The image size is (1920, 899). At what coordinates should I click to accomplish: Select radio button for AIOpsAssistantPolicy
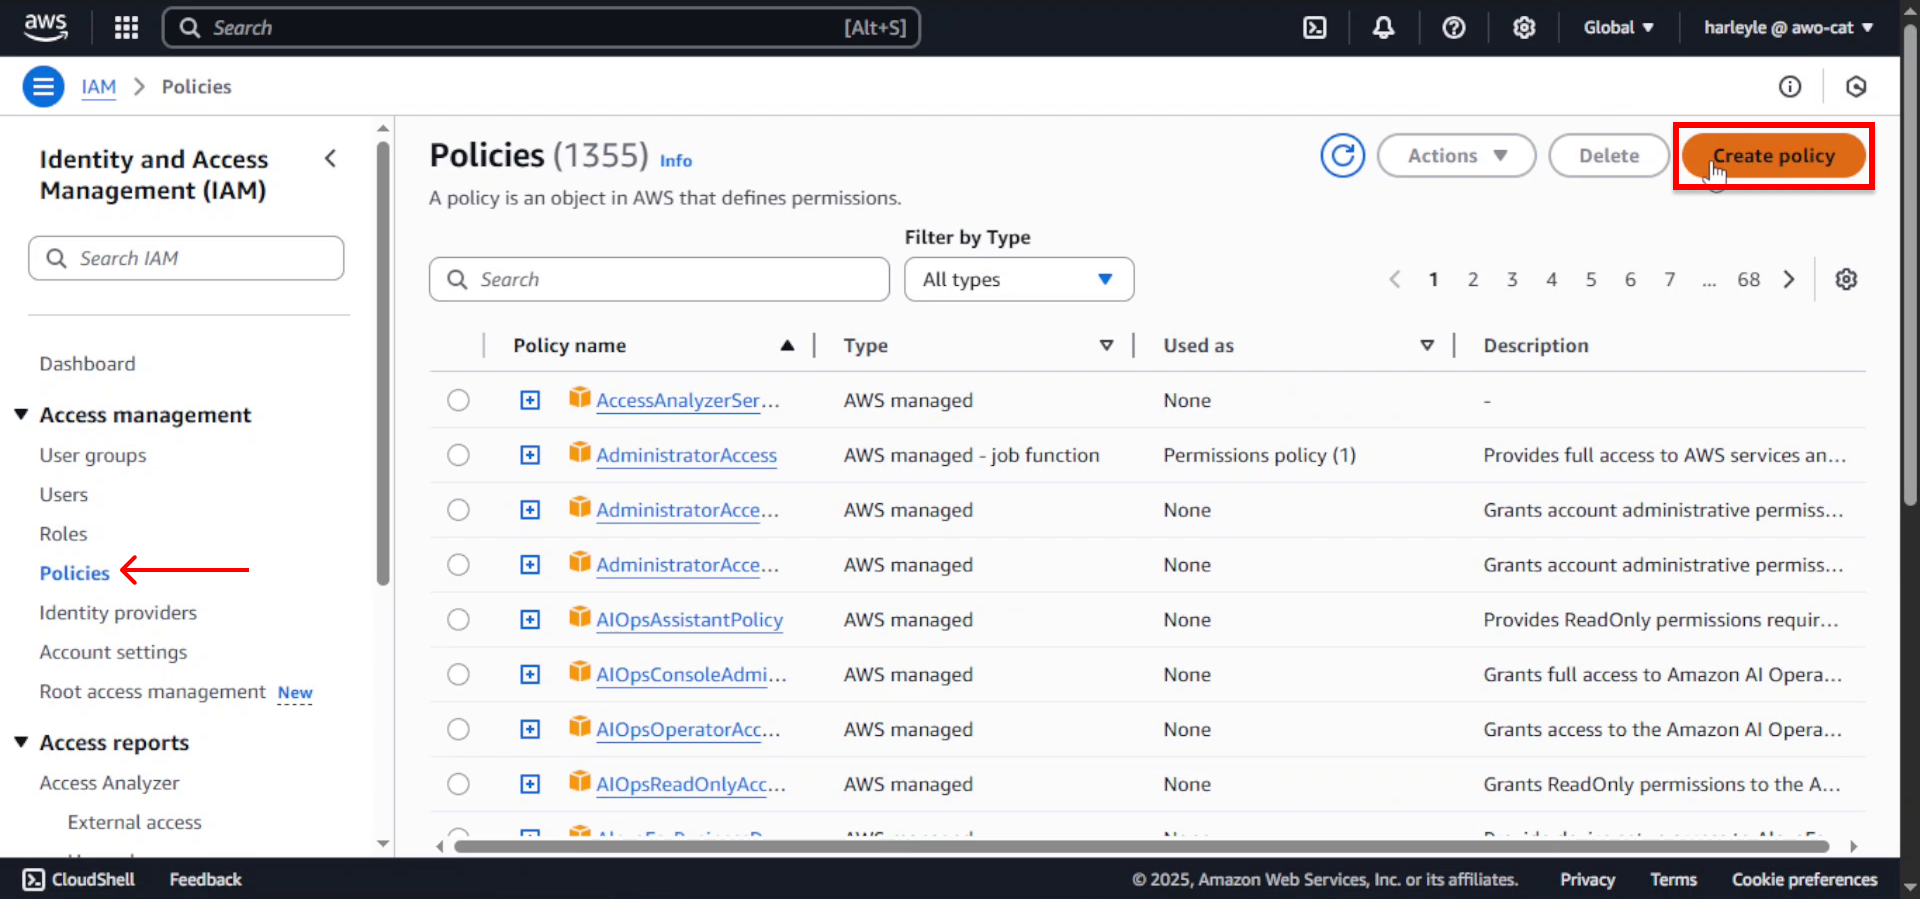(x=458, y=619)
